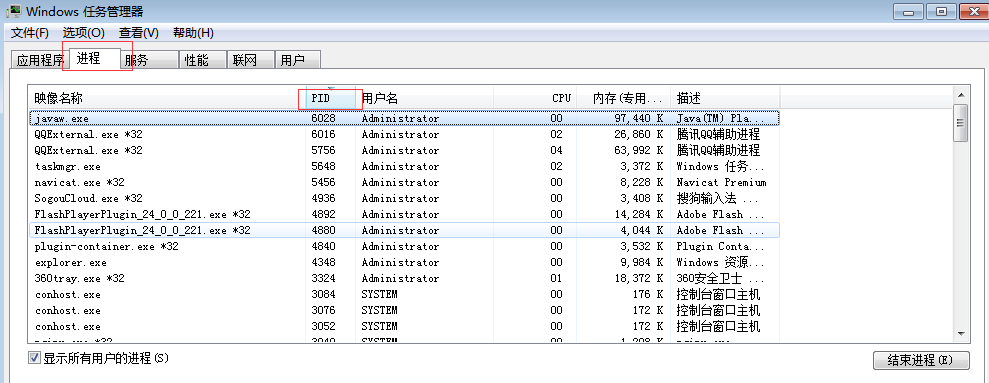The image size is (989, 383).
Task: Select FlashPlayerPlugin process with PID 4892
Action: pyautogui.click(x=404, y=215)
